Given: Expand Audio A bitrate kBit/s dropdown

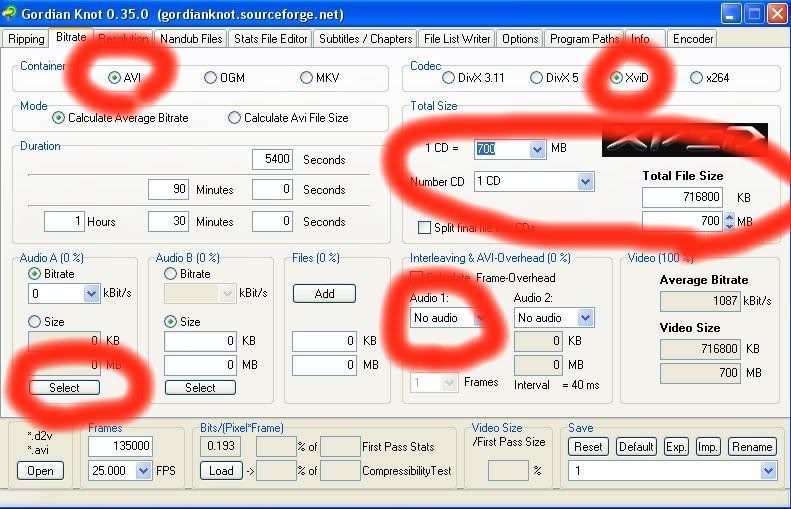Looking at the screenshot, I should (x=91, y=294).
